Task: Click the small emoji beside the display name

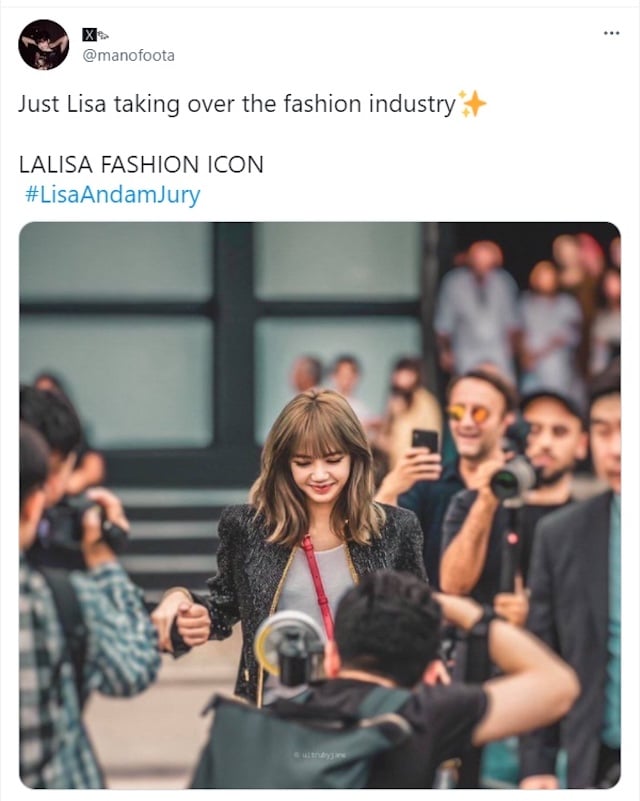Action: [103, 35]
